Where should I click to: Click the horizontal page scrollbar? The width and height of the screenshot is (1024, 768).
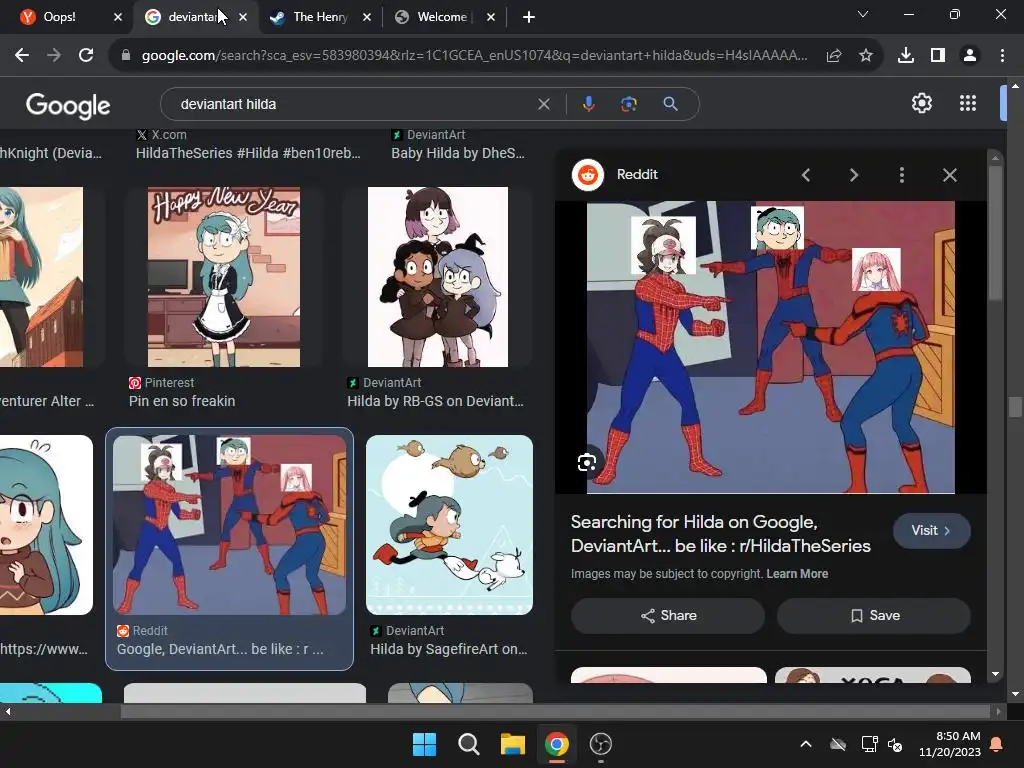(x=555, y=712)
